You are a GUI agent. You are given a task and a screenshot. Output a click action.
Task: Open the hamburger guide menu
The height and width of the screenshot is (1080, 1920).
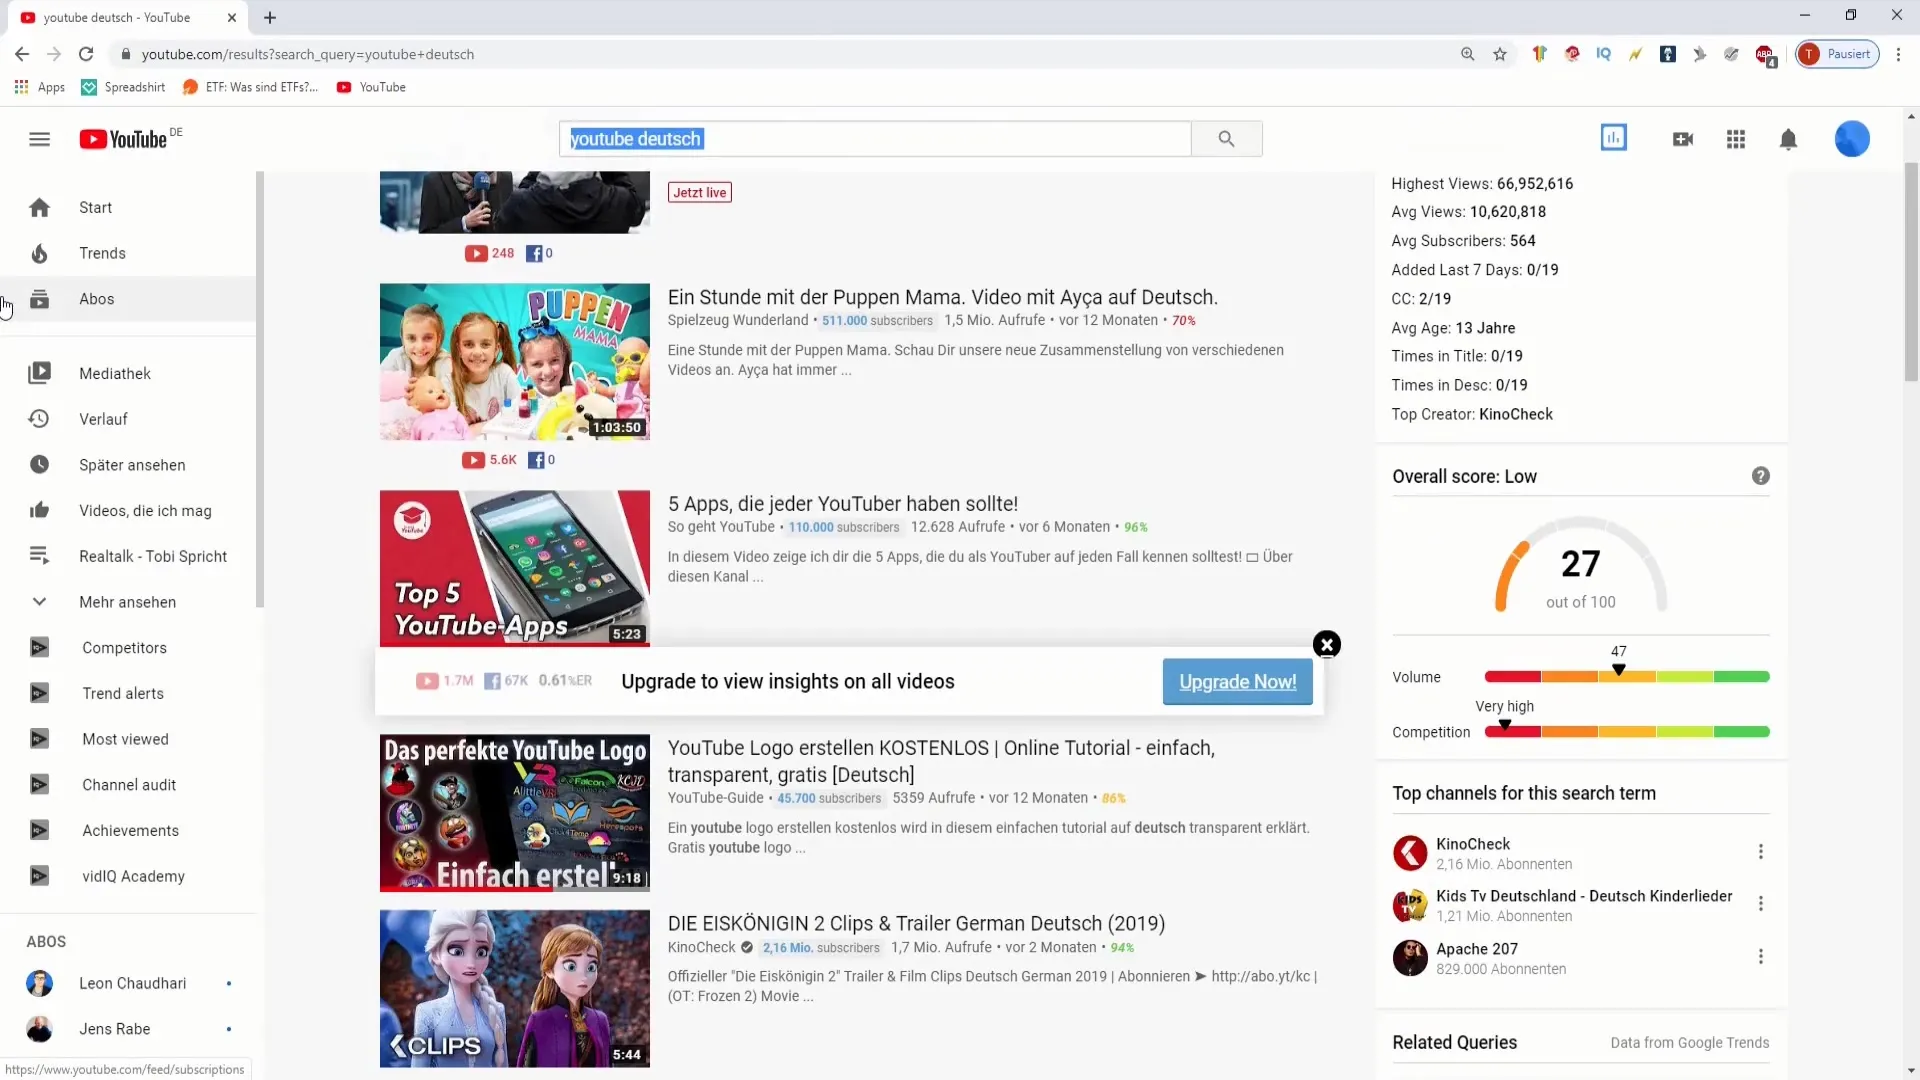click(39, 139)
